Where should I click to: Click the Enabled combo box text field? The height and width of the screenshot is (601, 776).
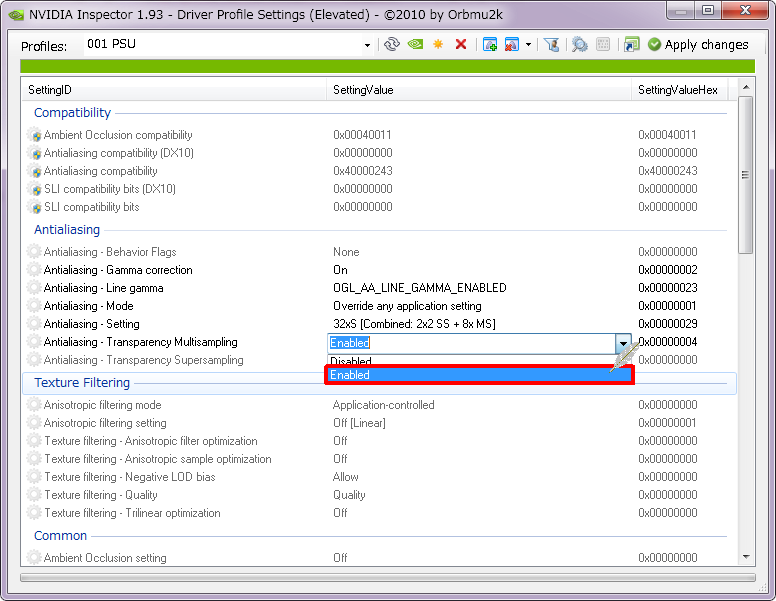pos(472,343)
